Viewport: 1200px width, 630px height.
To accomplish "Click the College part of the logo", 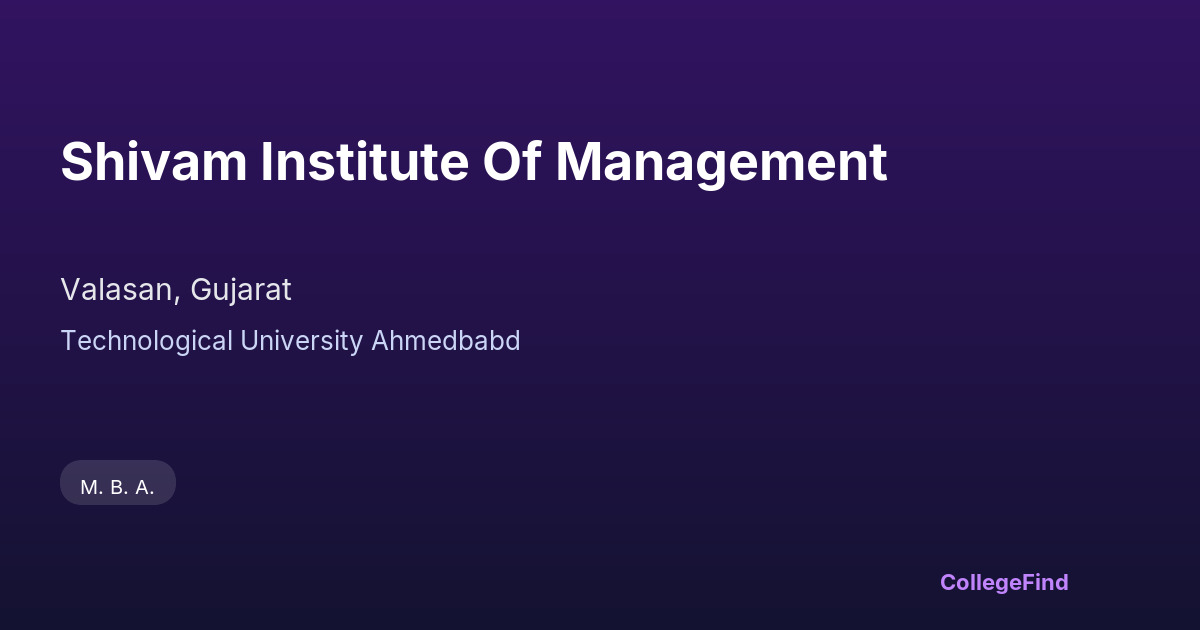I will [x=978, y=582].
